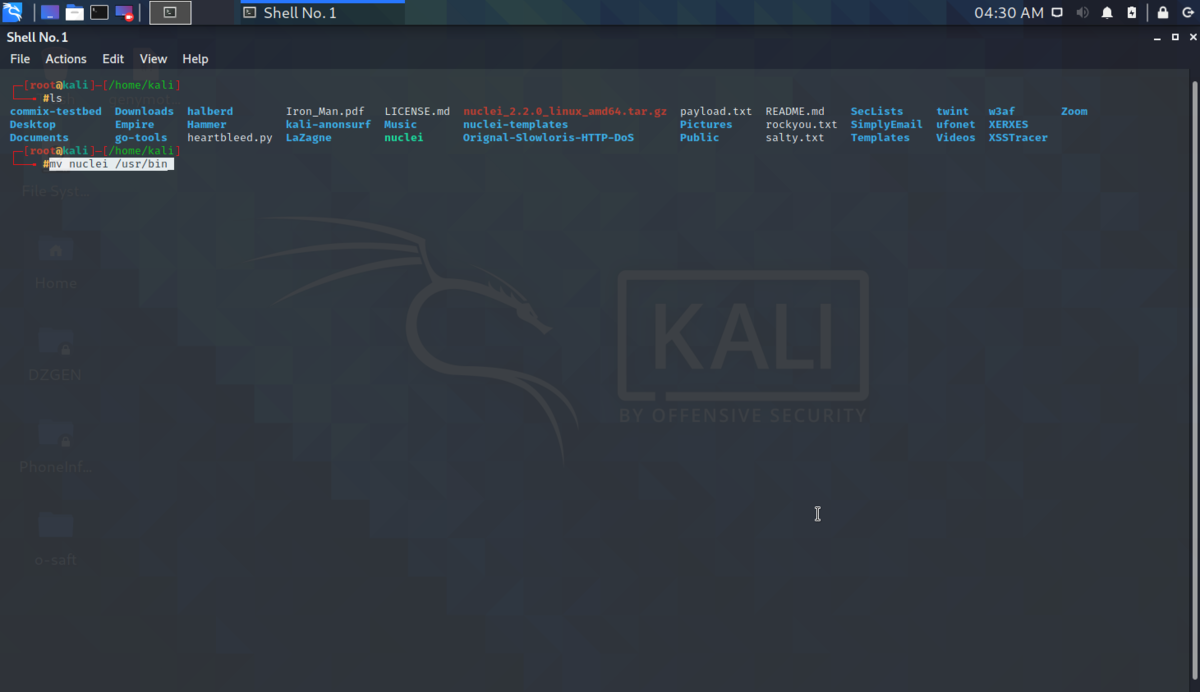Image resolution: width=1200 pixels, height=692 pixels.
Task: Click 'rockyou.txt' file name
Action: point(802,124)
